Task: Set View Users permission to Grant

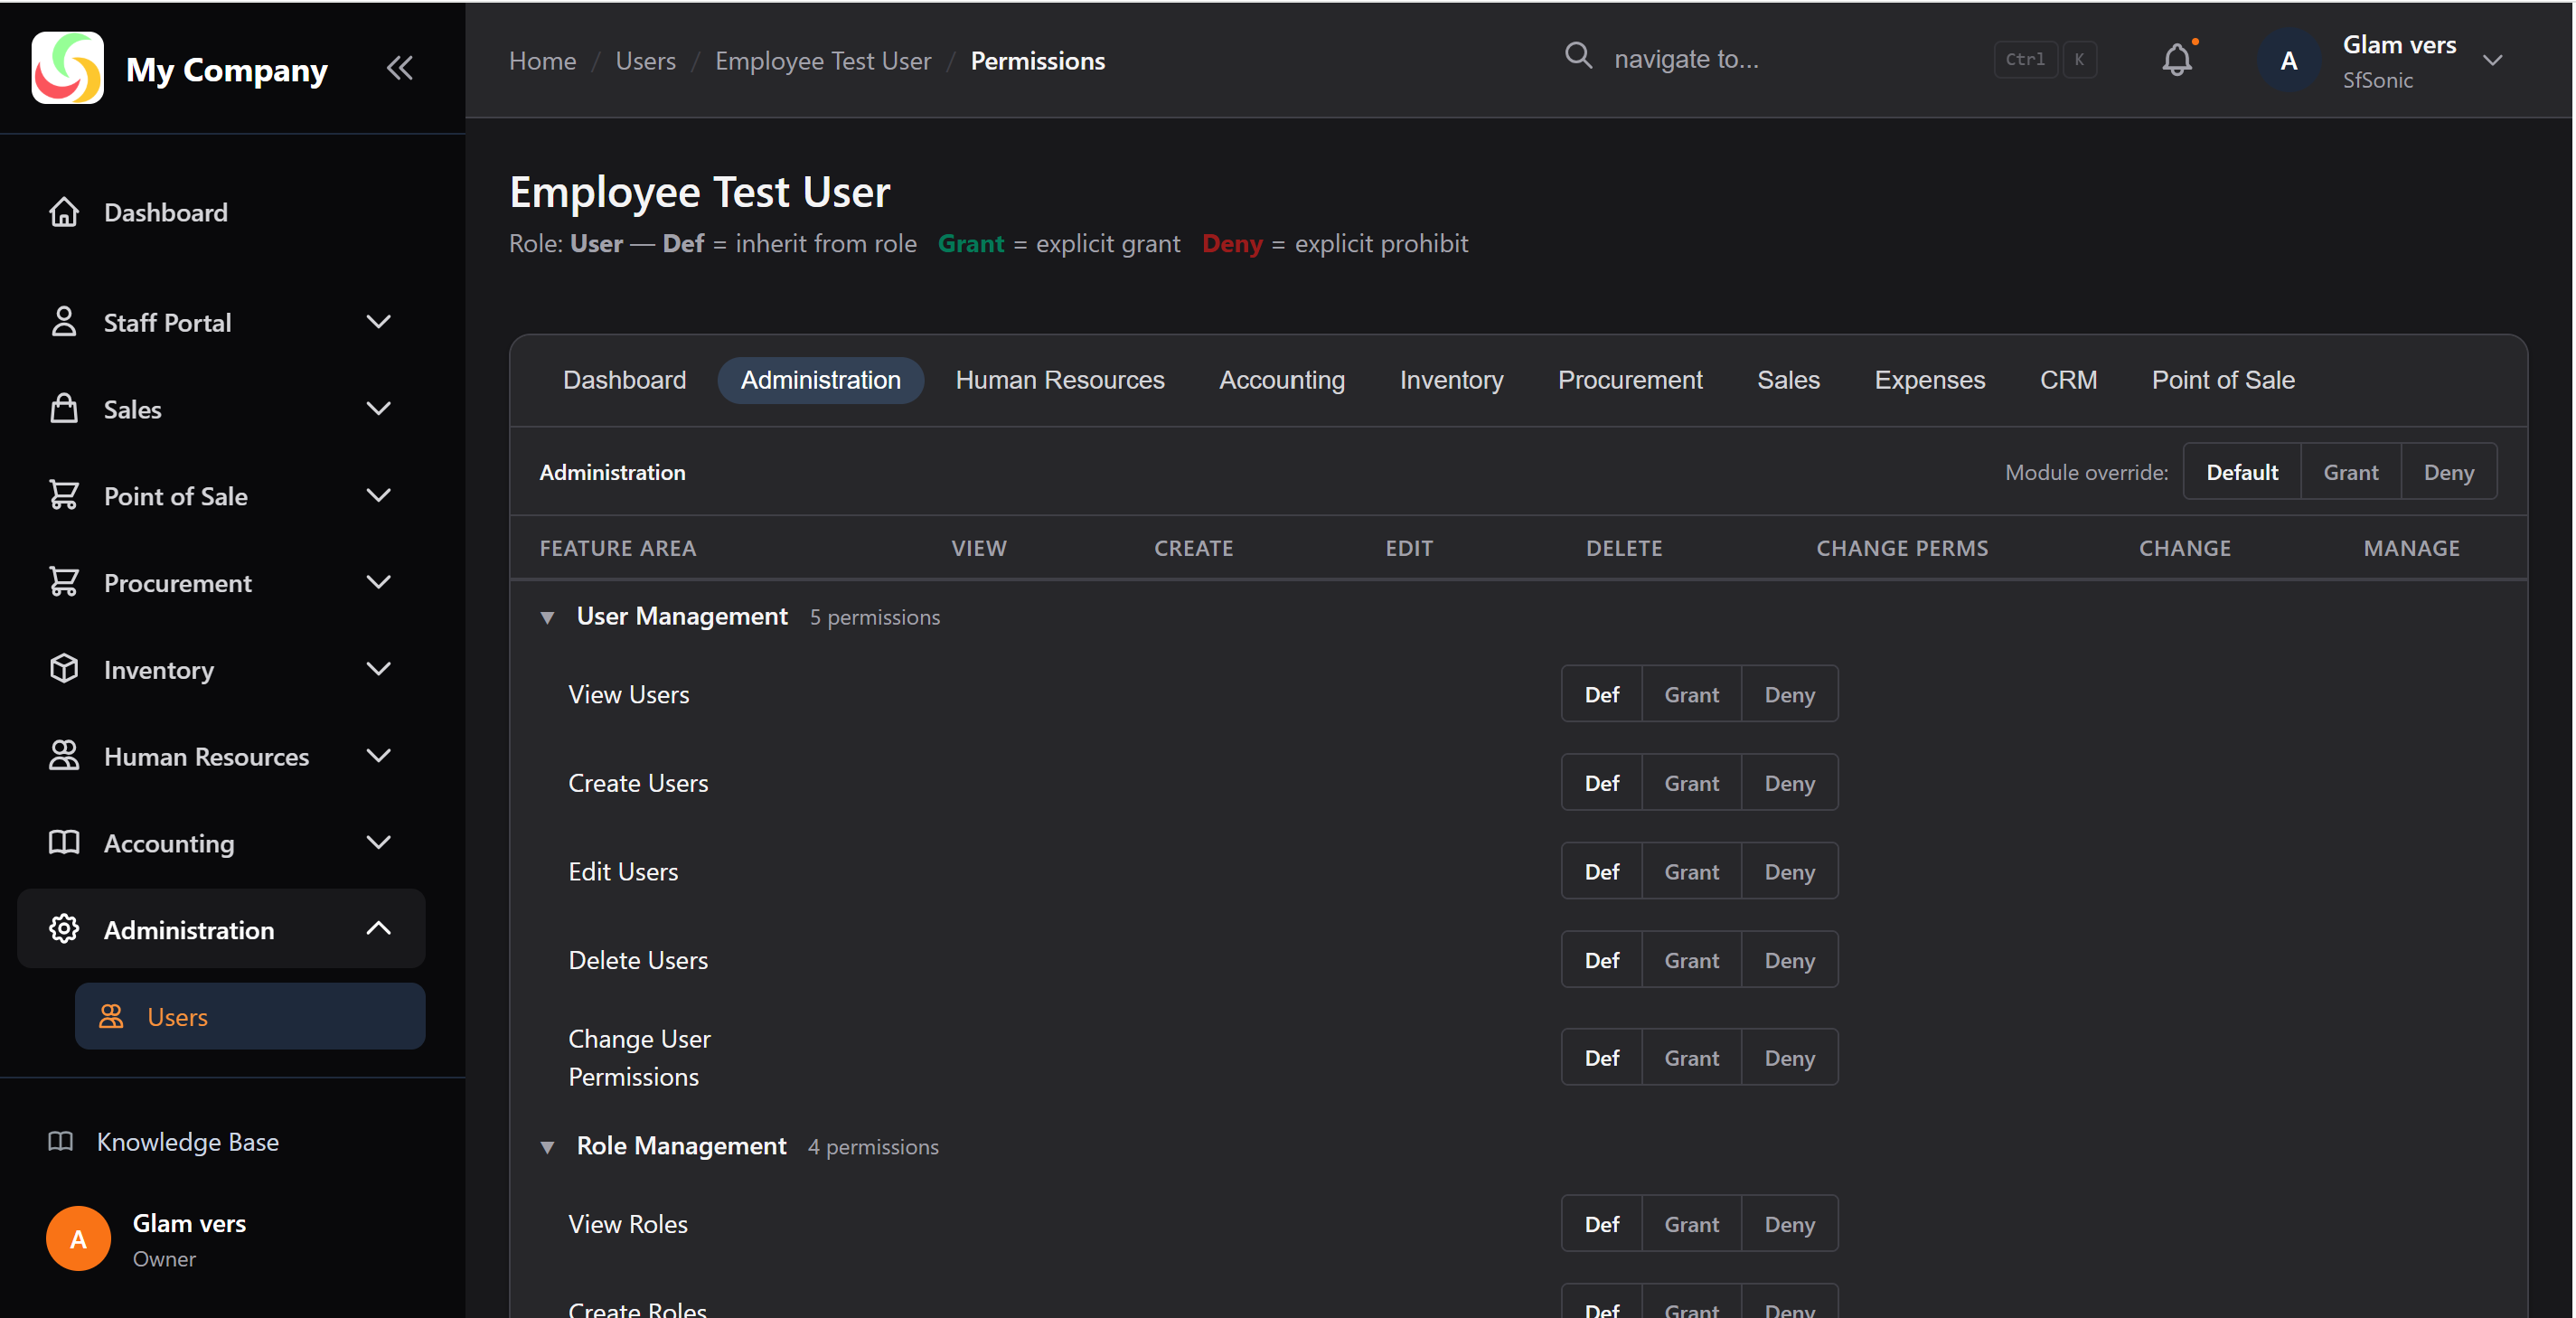Action: [x=1691, y=693]
